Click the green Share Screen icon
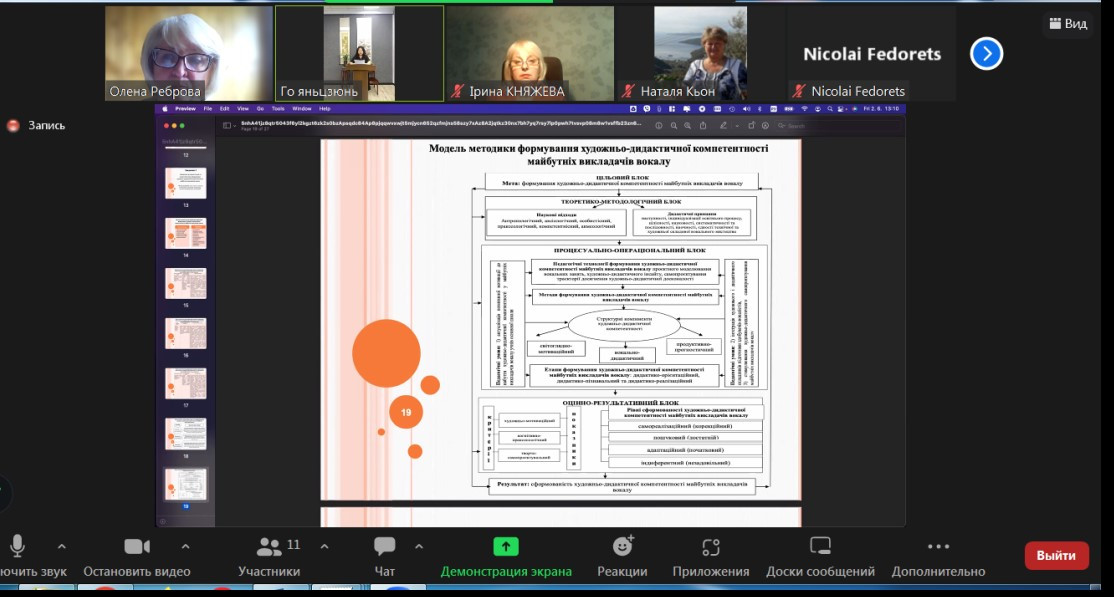The image size is (1114, 597). 506,547
